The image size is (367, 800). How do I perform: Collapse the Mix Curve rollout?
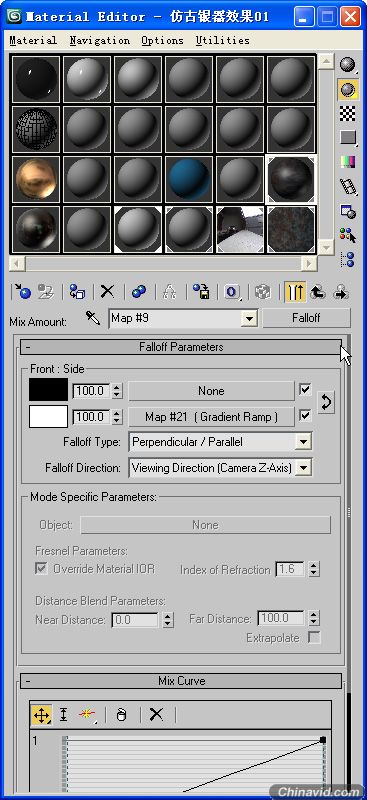coord(181,681)
